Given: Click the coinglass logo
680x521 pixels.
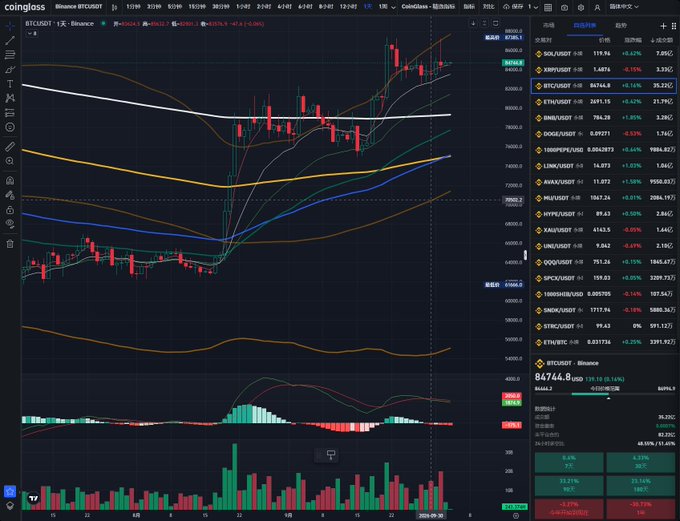Looking at the screenshot, I should click(25, 7).
